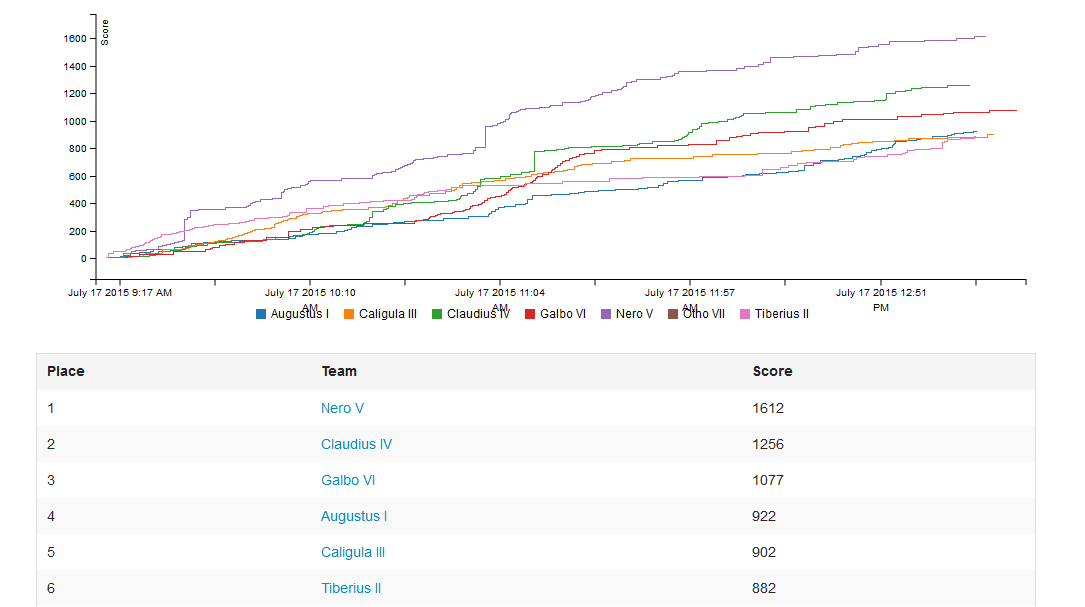
Task: Click the red Galbo VI legend swatch
Action: point(530,314)
